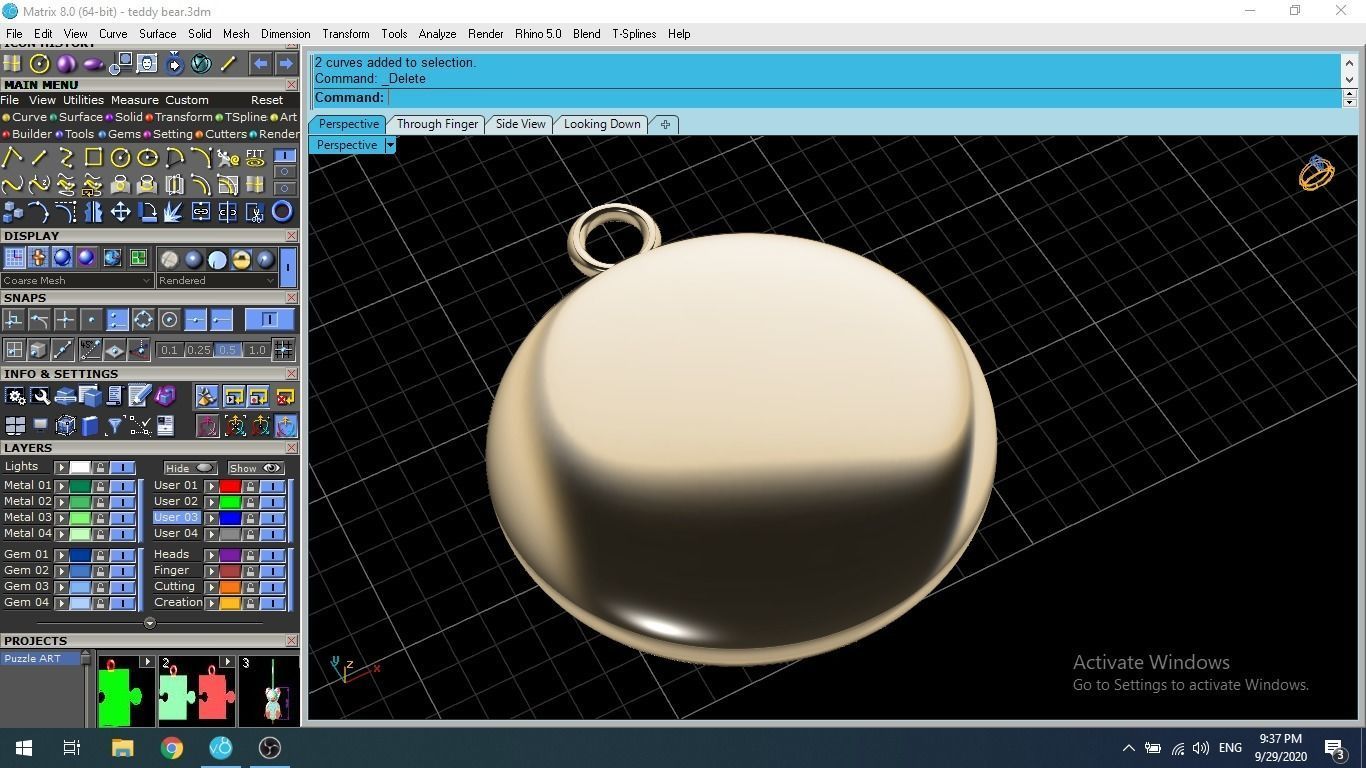The height and width of the screenshot is (768, 1366).
Task: Click the V-Ray icon in Icon History
Action: (201, 64)
